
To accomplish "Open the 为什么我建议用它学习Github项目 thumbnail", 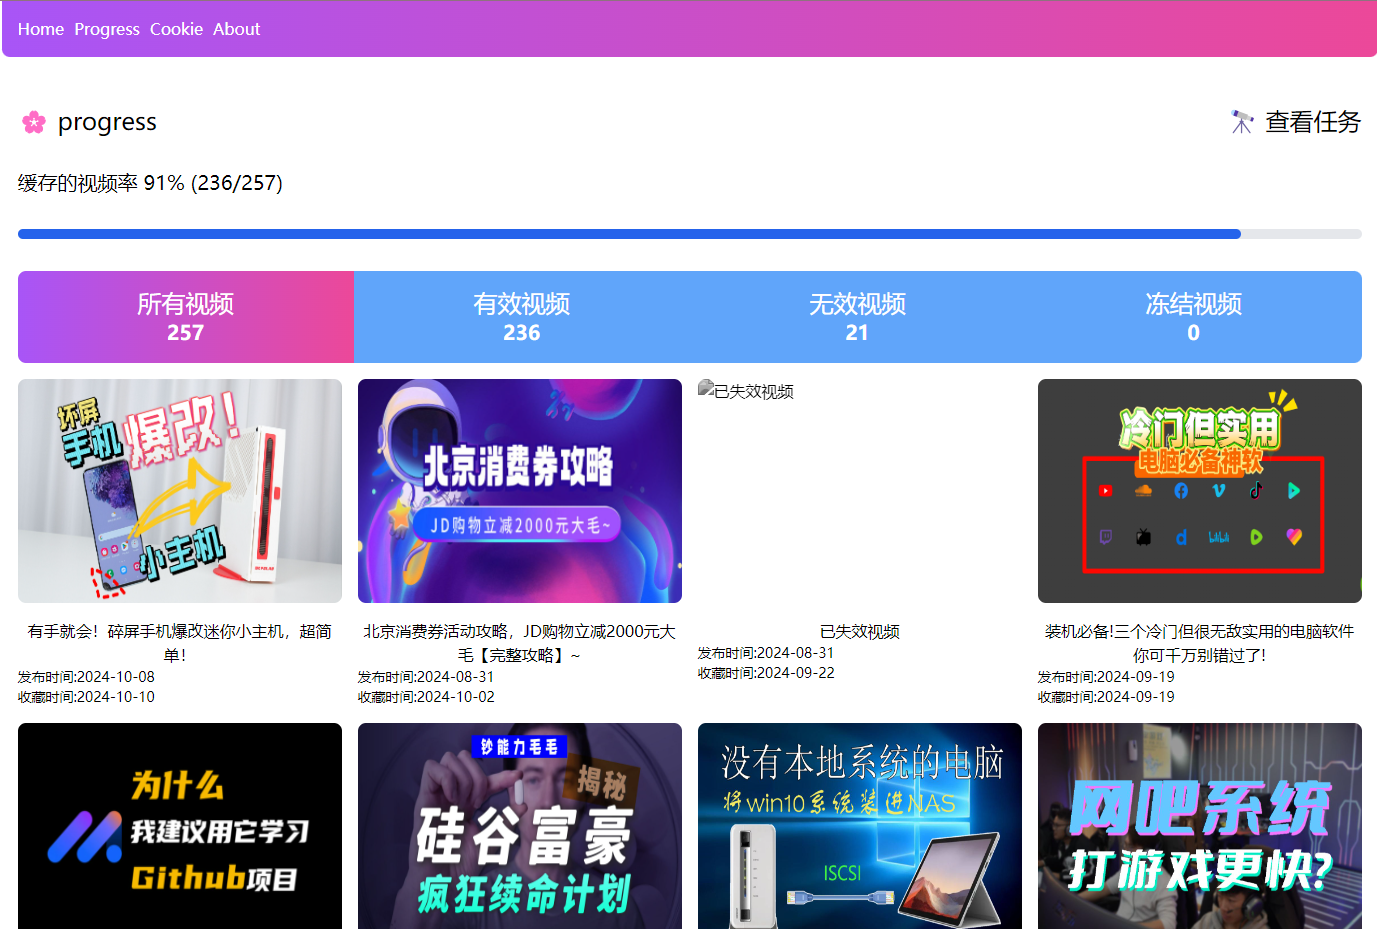I will tap(180, 826).
